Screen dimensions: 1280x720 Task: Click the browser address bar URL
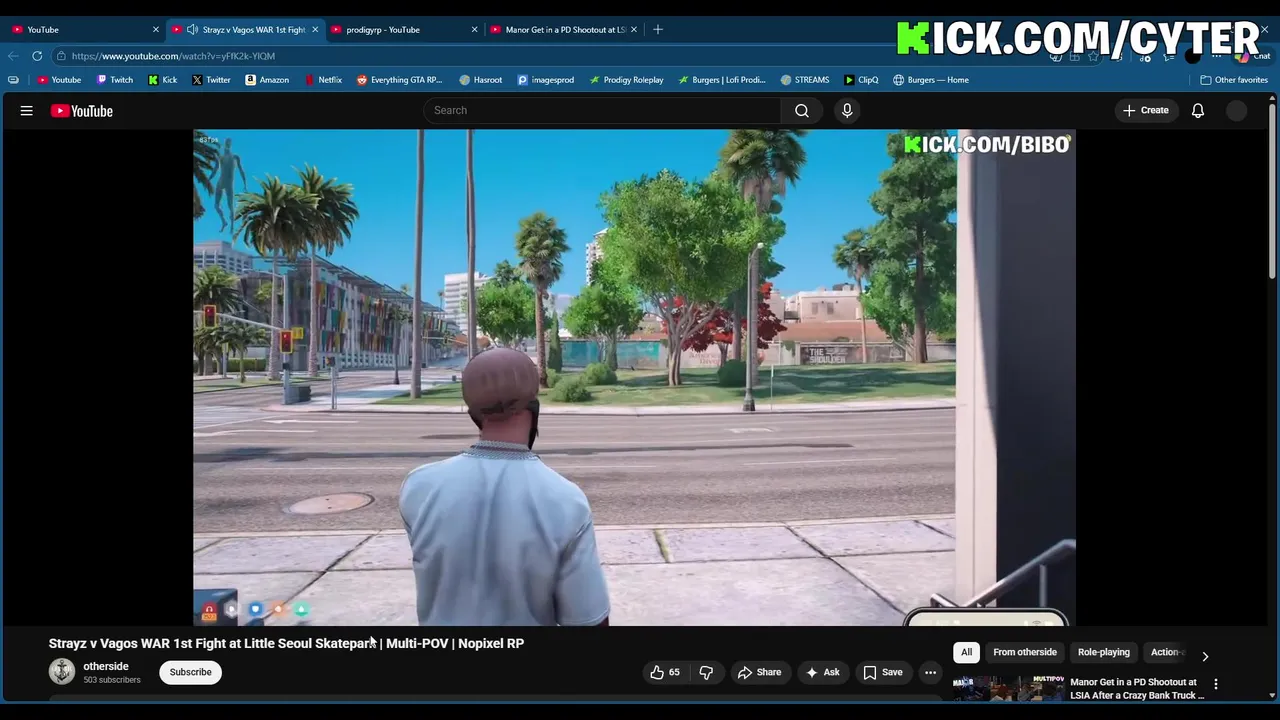[173, 56]
